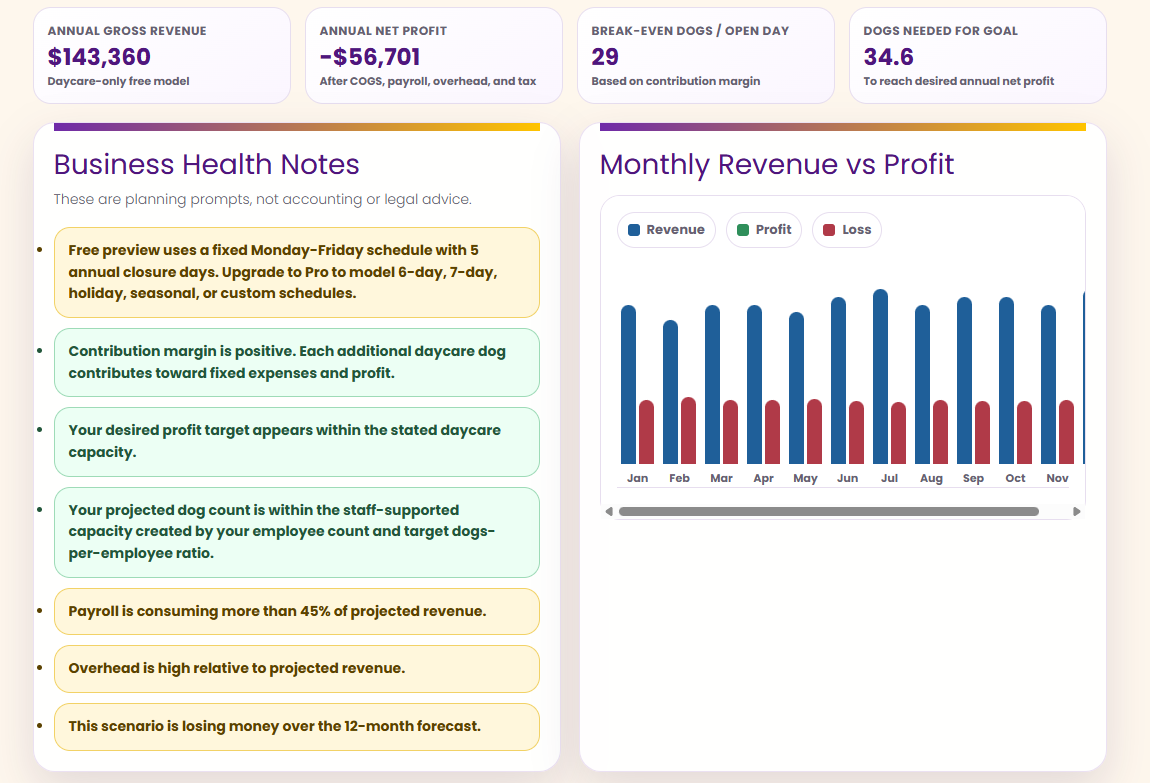The image size is (1150, 783).
Task: Click the Jul axis label
Action: [x=890, y=478]
